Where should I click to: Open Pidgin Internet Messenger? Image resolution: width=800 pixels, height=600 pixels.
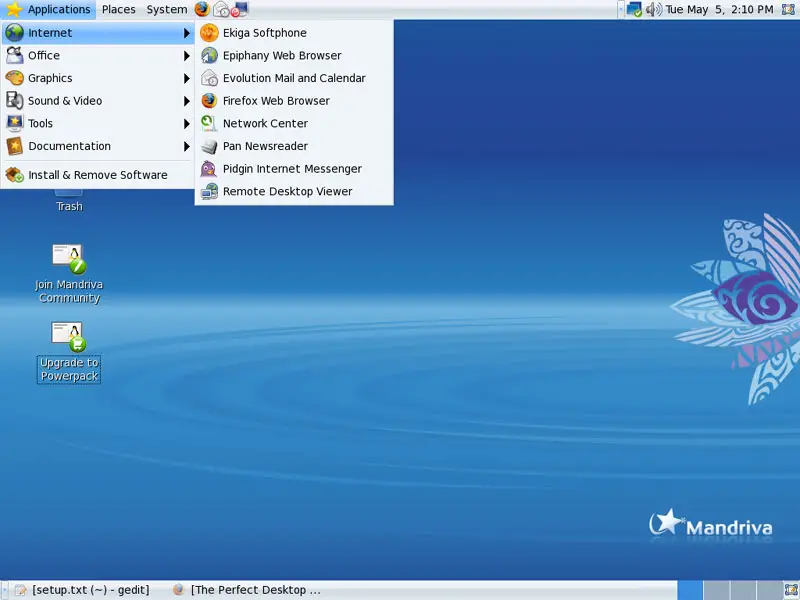pyautogui.click(x=294, y=168)
